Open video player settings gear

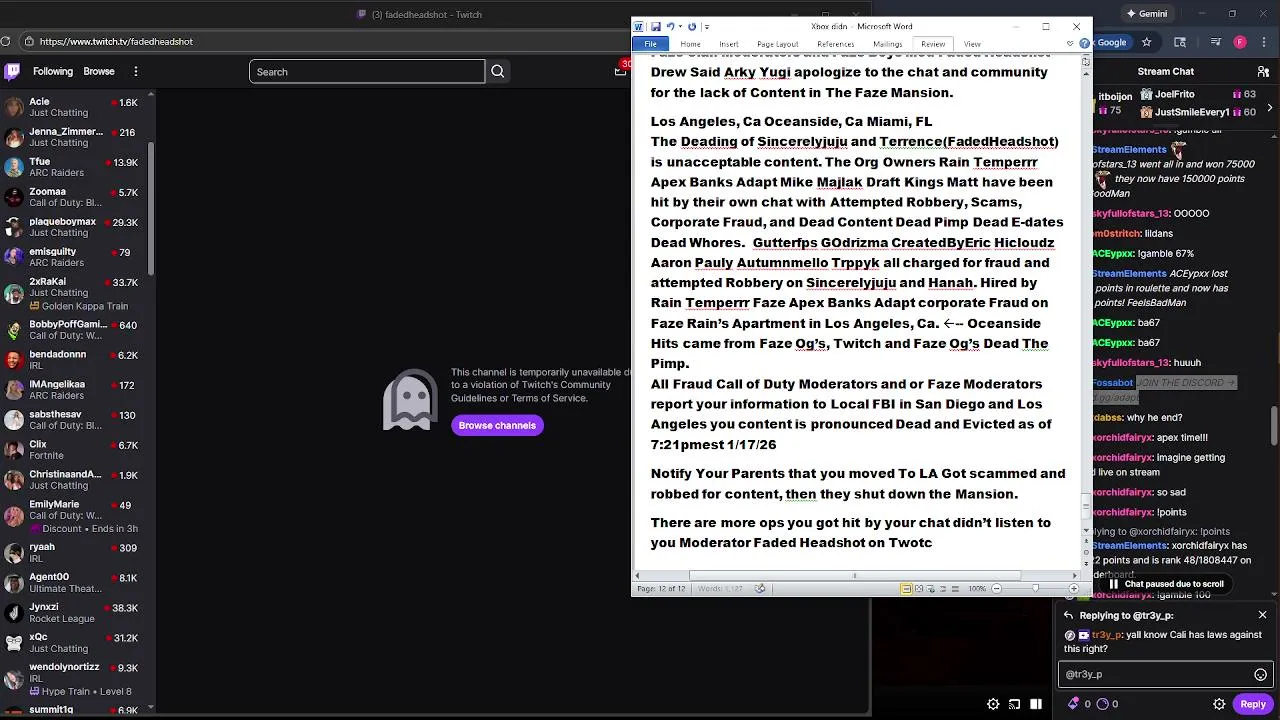click(x=993, y=704)
